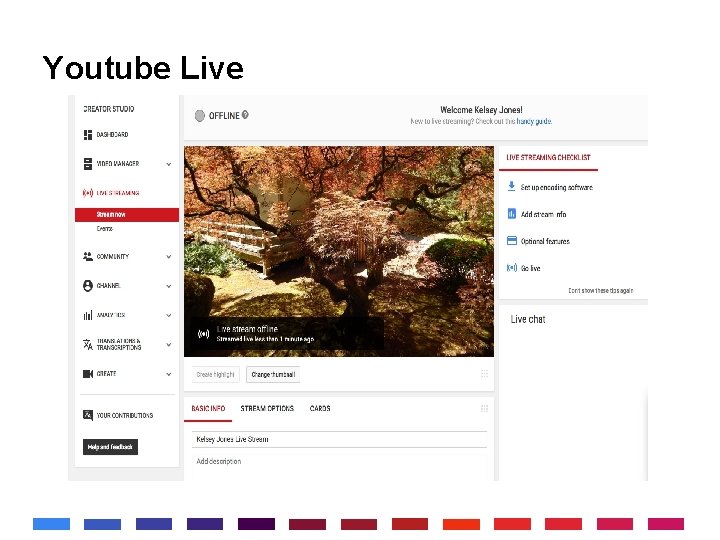Select the Live Streaming broadcast icon
The width and height of the screenshot is (720, 540).
click(88, 193)
